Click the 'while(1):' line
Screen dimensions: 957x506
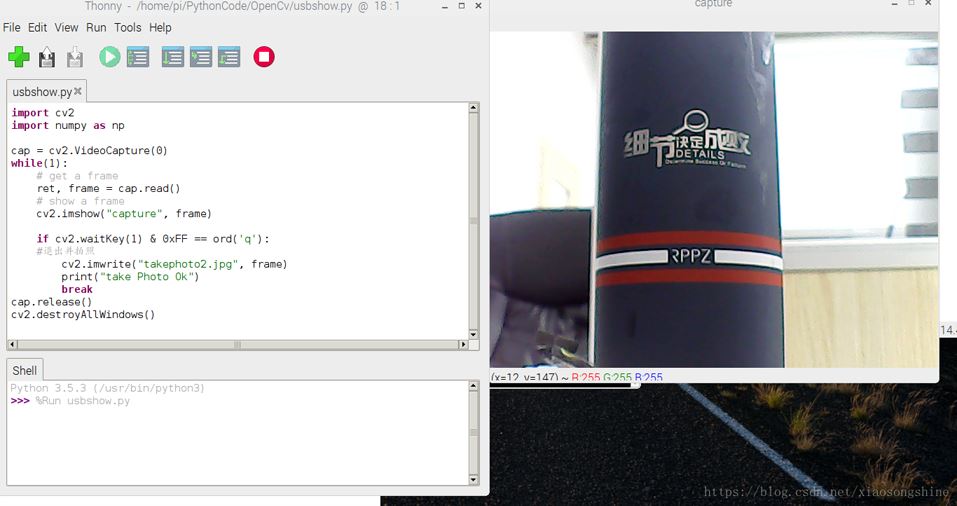tap(40, 163)
